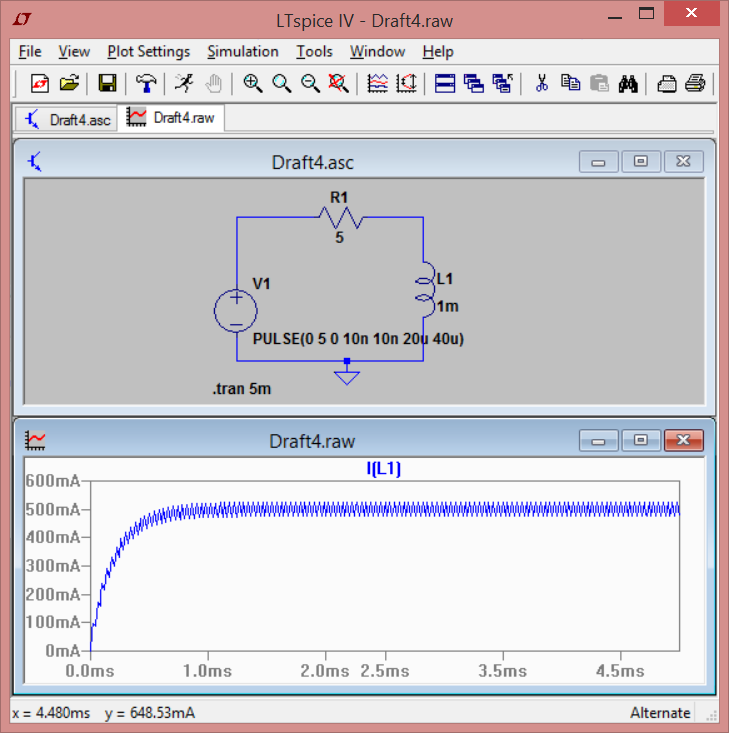This screenshot has width=729, height=733.
Task: Click the 4.5ms x-axis label
Action: 620,671
